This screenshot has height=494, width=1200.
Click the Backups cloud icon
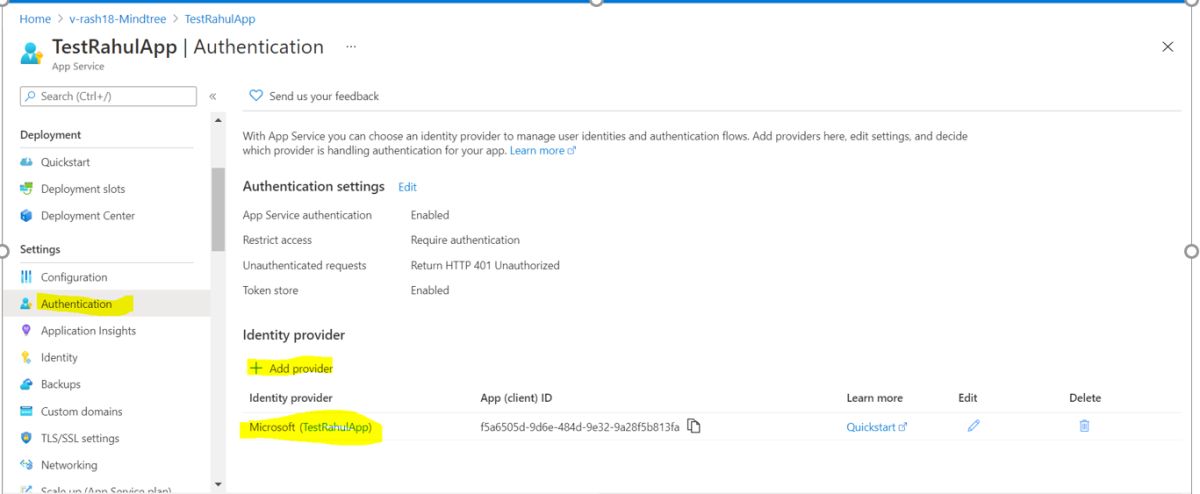(x=27, y=384)
